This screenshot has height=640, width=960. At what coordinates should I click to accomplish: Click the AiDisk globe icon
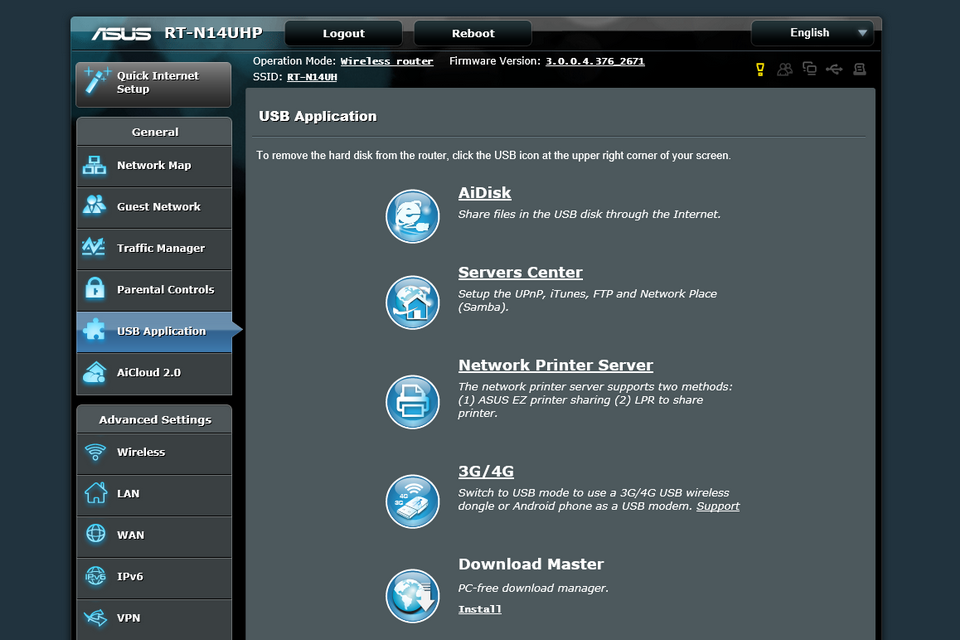click(x=412, y=216)
